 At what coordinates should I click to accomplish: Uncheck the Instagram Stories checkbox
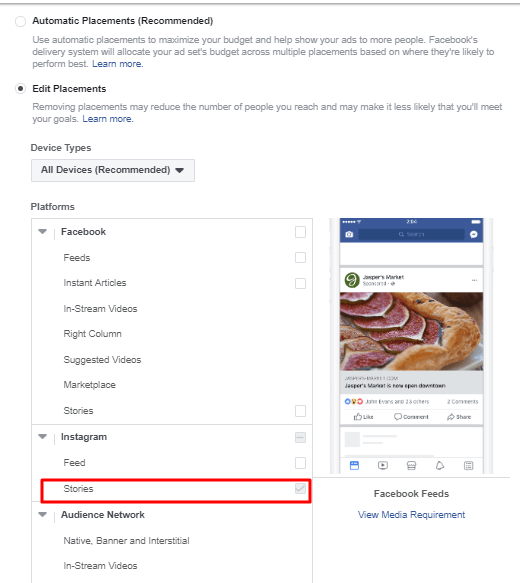[x=300, y=489]
